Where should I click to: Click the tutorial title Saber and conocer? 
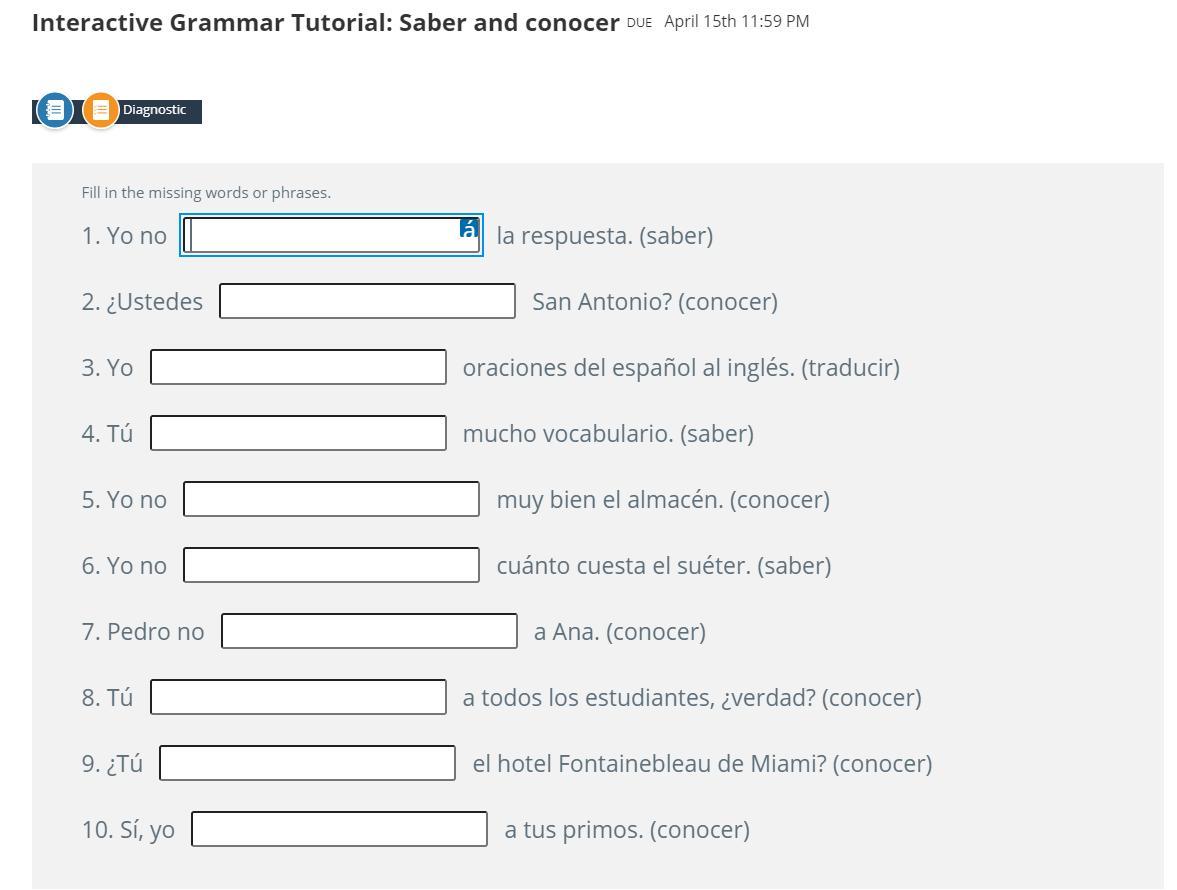(x=326, y=22)
